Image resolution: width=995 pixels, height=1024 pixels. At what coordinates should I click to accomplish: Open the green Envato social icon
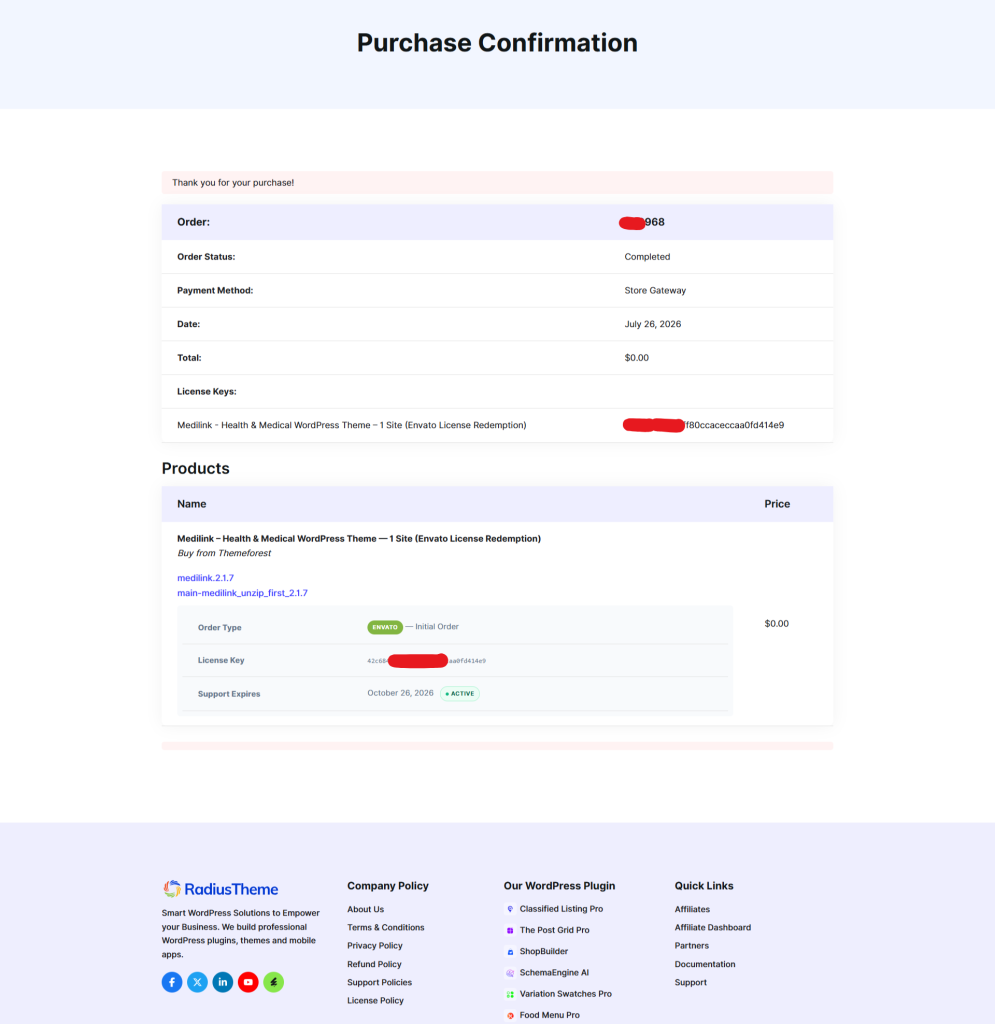[274, 982]
